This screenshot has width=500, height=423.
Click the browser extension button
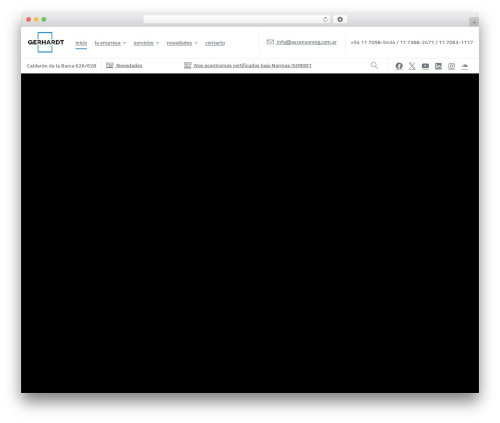(340, 19)
